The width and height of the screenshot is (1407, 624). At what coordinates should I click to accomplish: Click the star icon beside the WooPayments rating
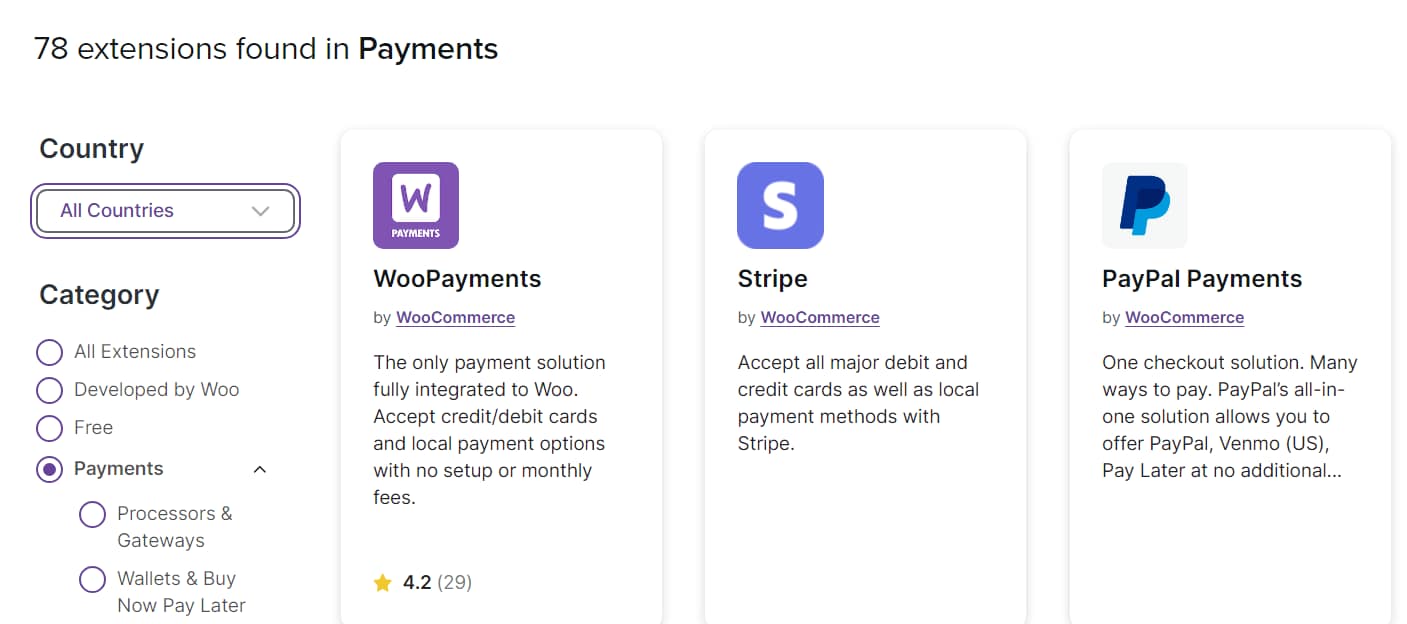coord(383,581)
